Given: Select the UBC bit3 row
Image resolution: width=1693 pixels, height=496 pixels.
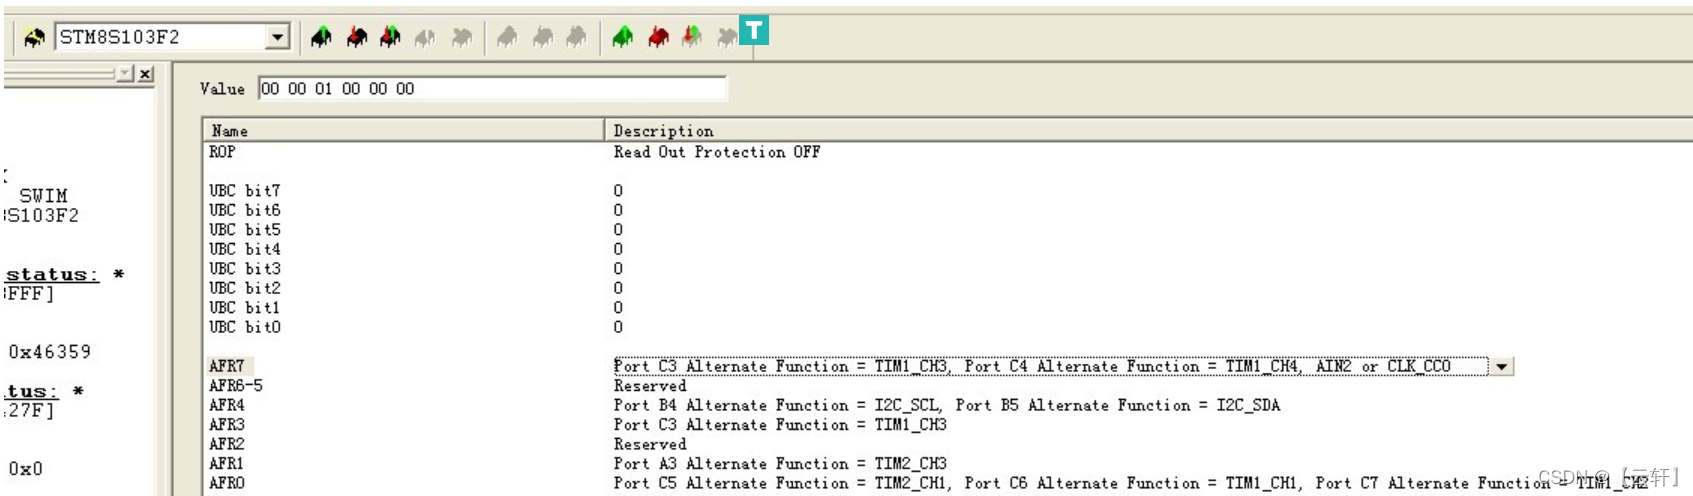Looking at the screenshot, I should tap(245, 269).
